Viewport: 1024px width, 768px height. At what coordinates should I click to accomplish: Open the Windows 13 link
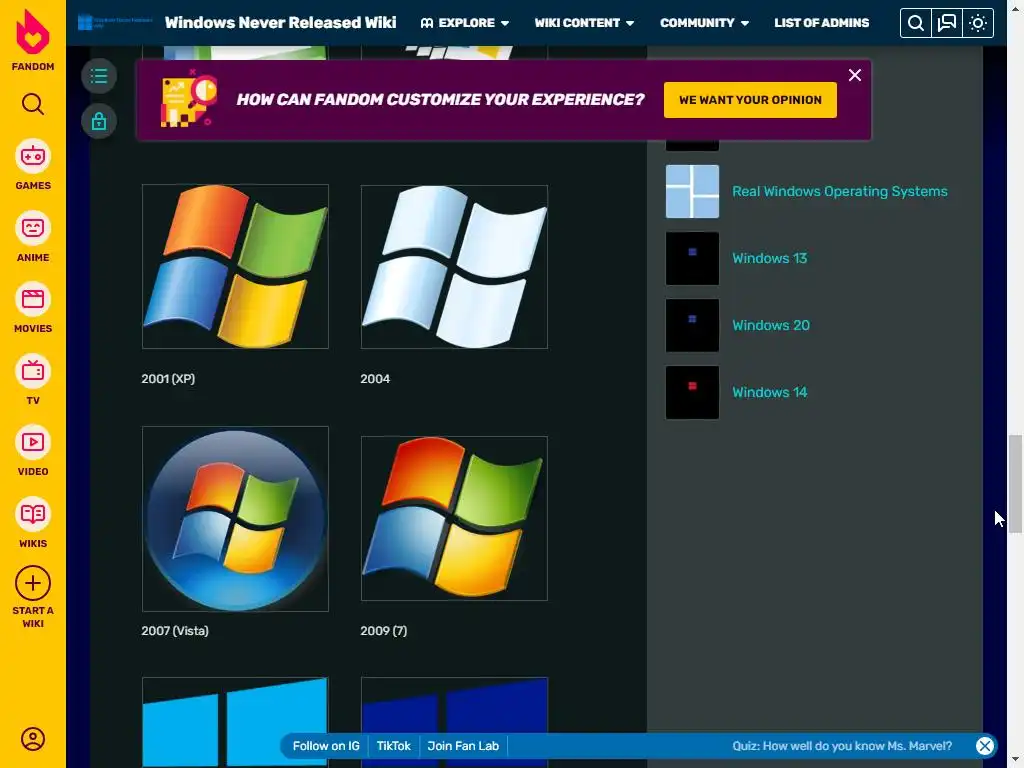coord(769,258)
